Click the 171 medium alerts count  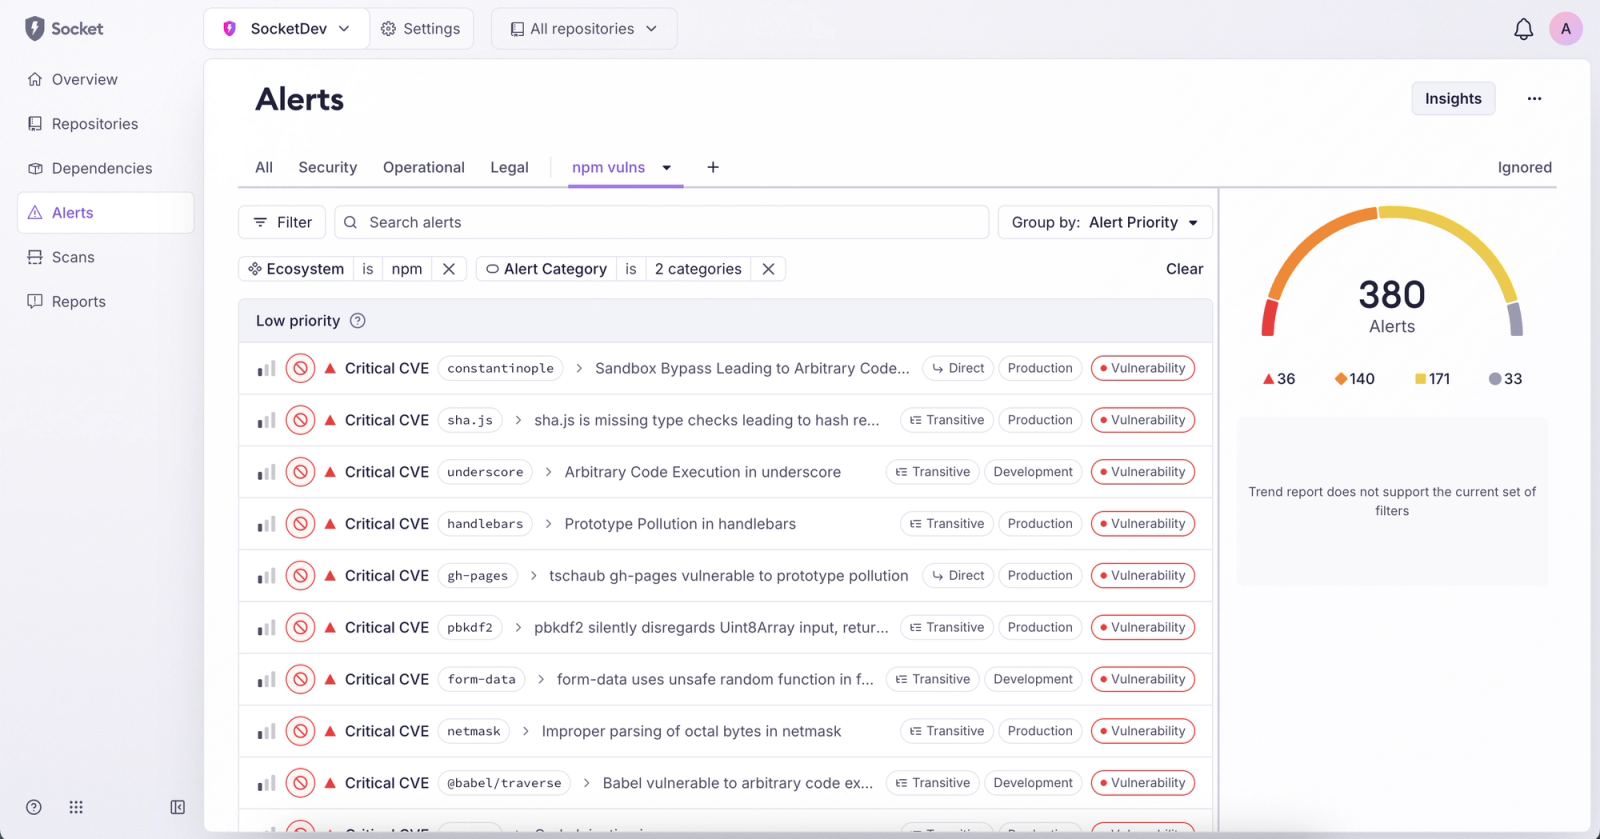click(x=1432, y=379)
